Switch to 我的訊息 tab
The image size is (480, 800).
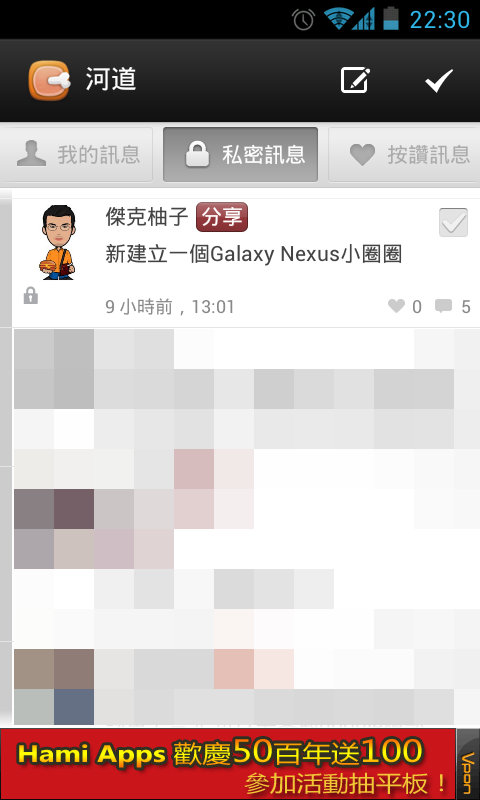77,155
